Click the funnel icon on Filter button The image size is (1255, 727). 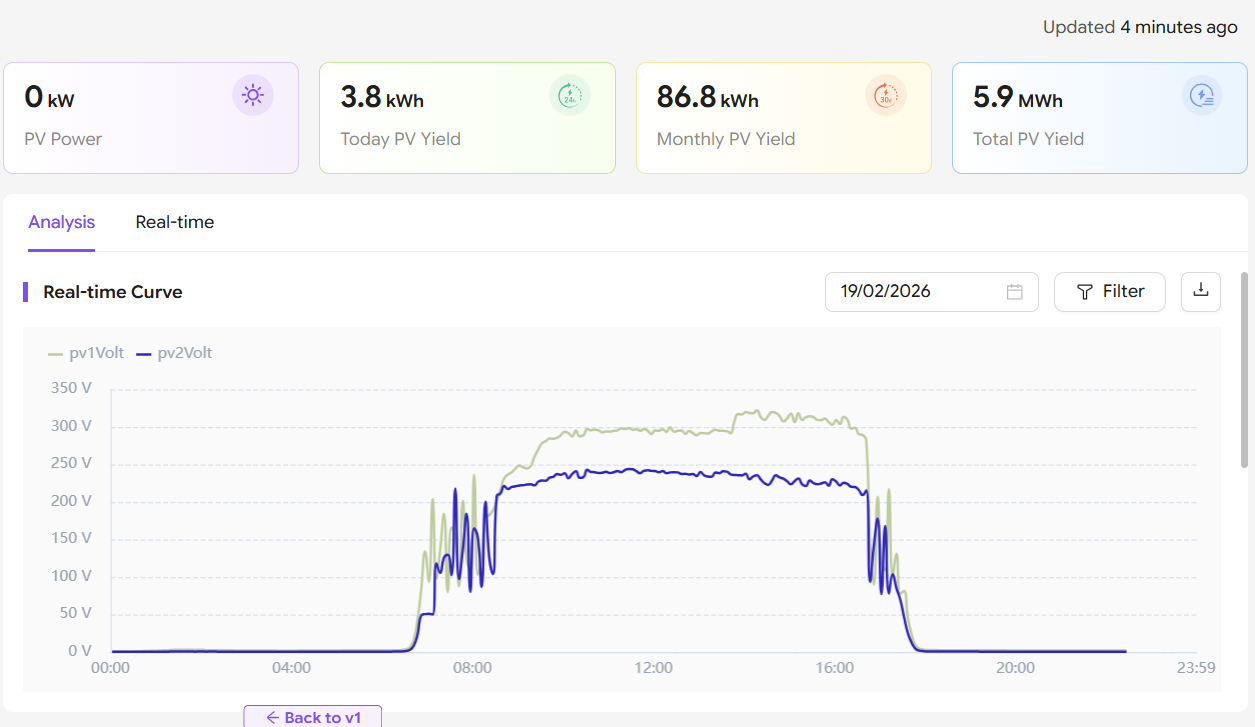(1084, 292)
